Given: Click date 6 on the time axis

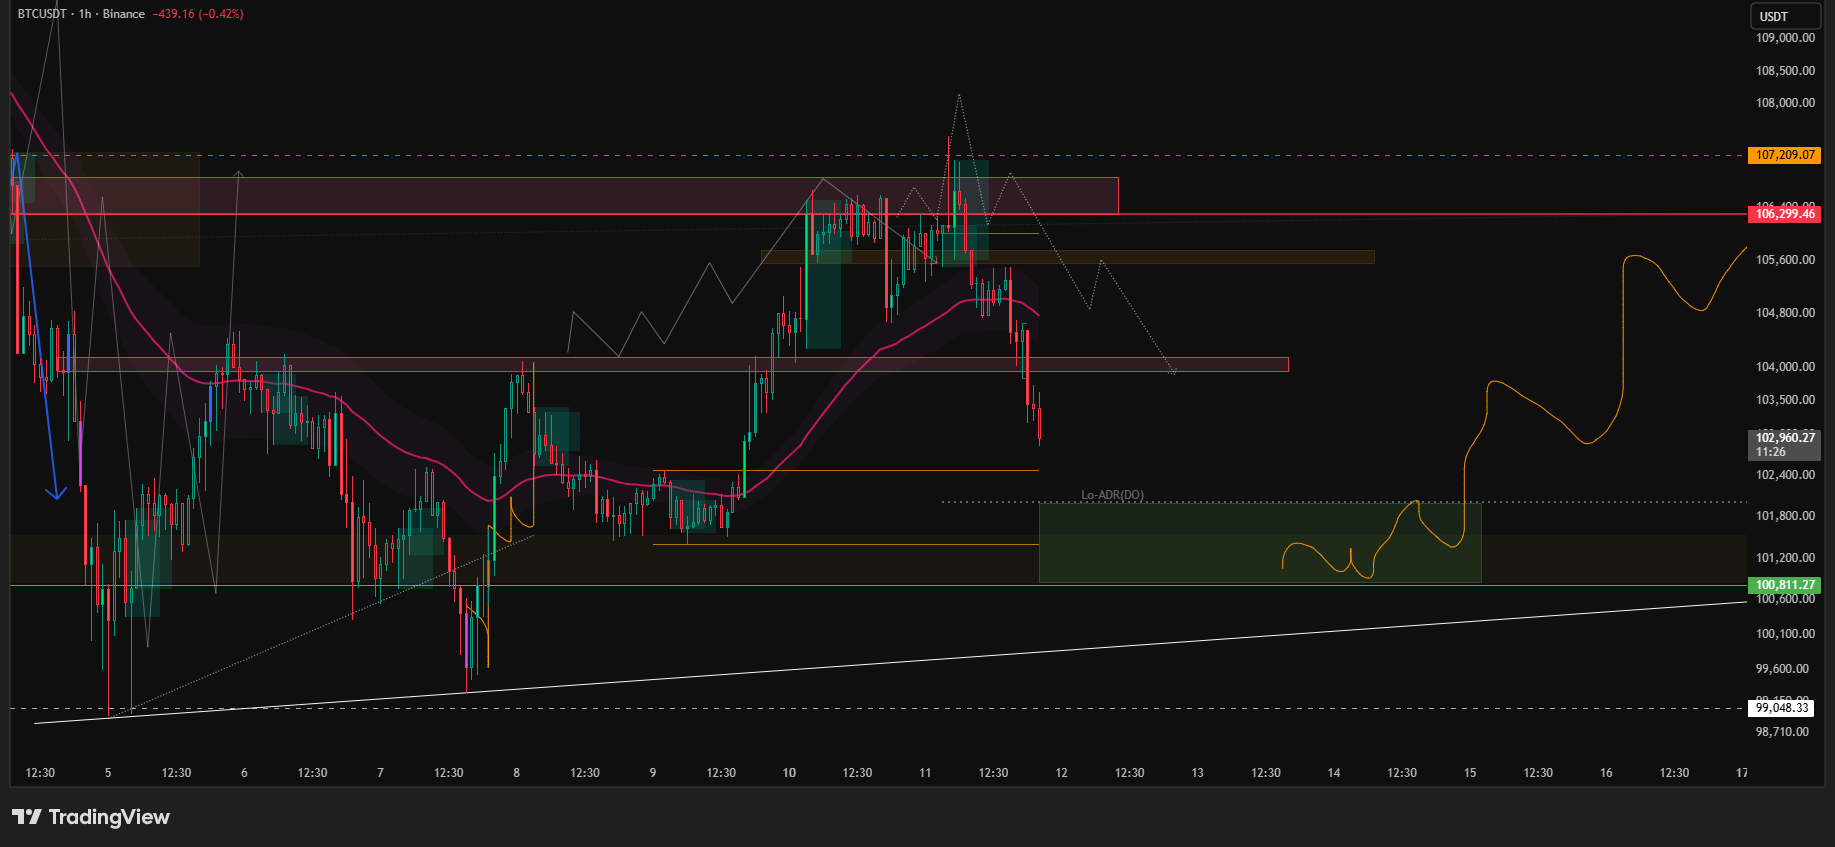Looking at the screenshot, I should (x=244, y=773).
